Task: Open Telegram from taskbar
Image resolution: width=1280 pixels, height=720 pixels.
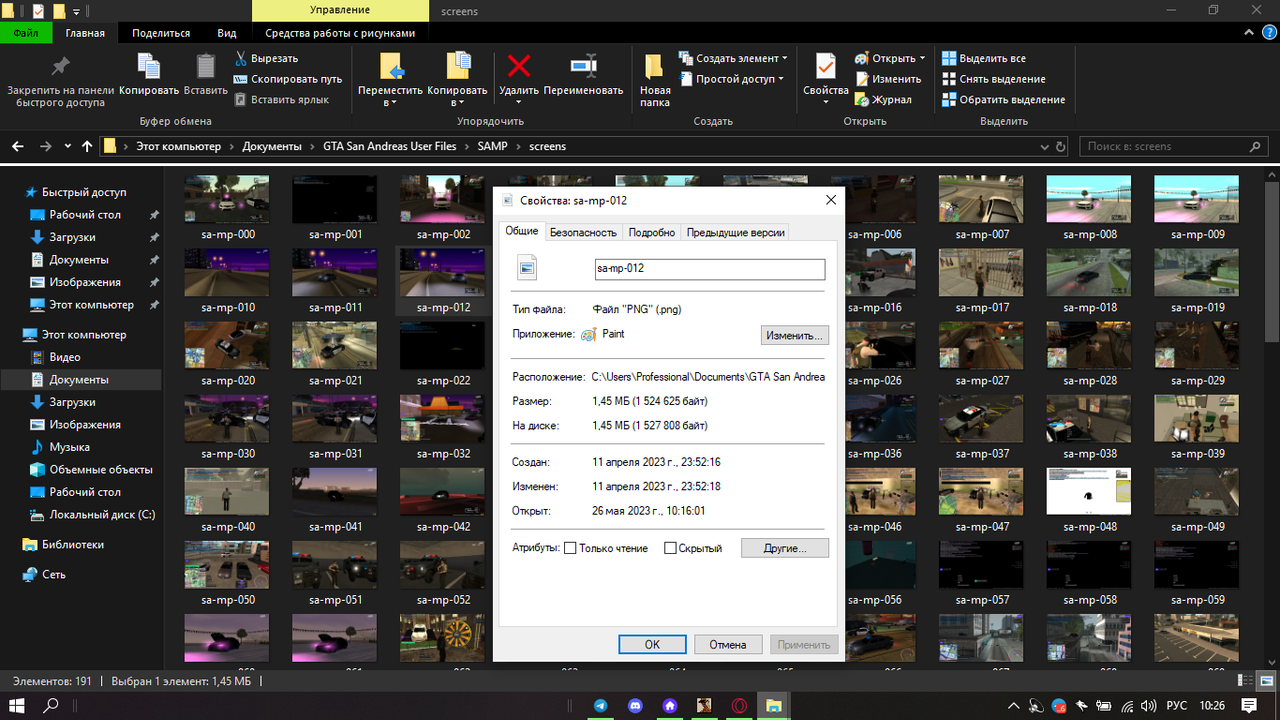Action: point(601,705)
